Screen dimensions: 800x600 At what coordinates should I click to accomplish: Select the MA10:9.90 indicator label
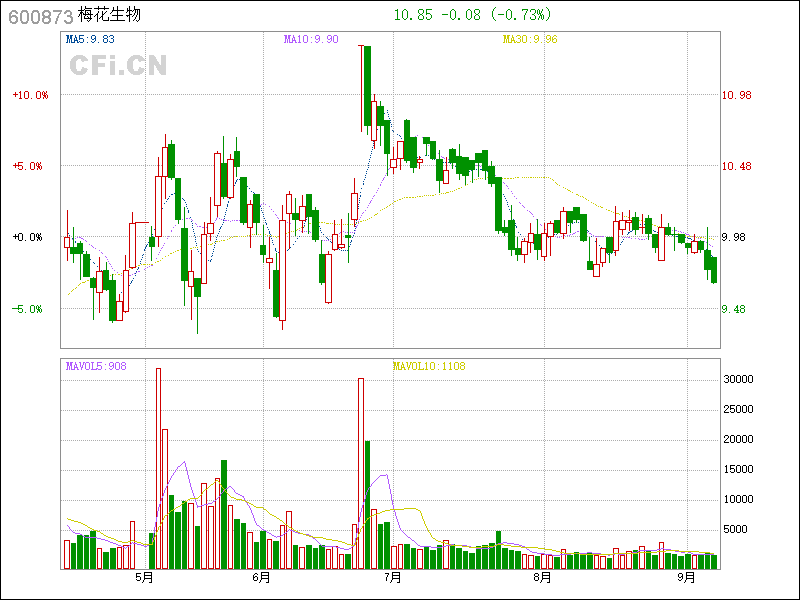[x=311, y=39]
